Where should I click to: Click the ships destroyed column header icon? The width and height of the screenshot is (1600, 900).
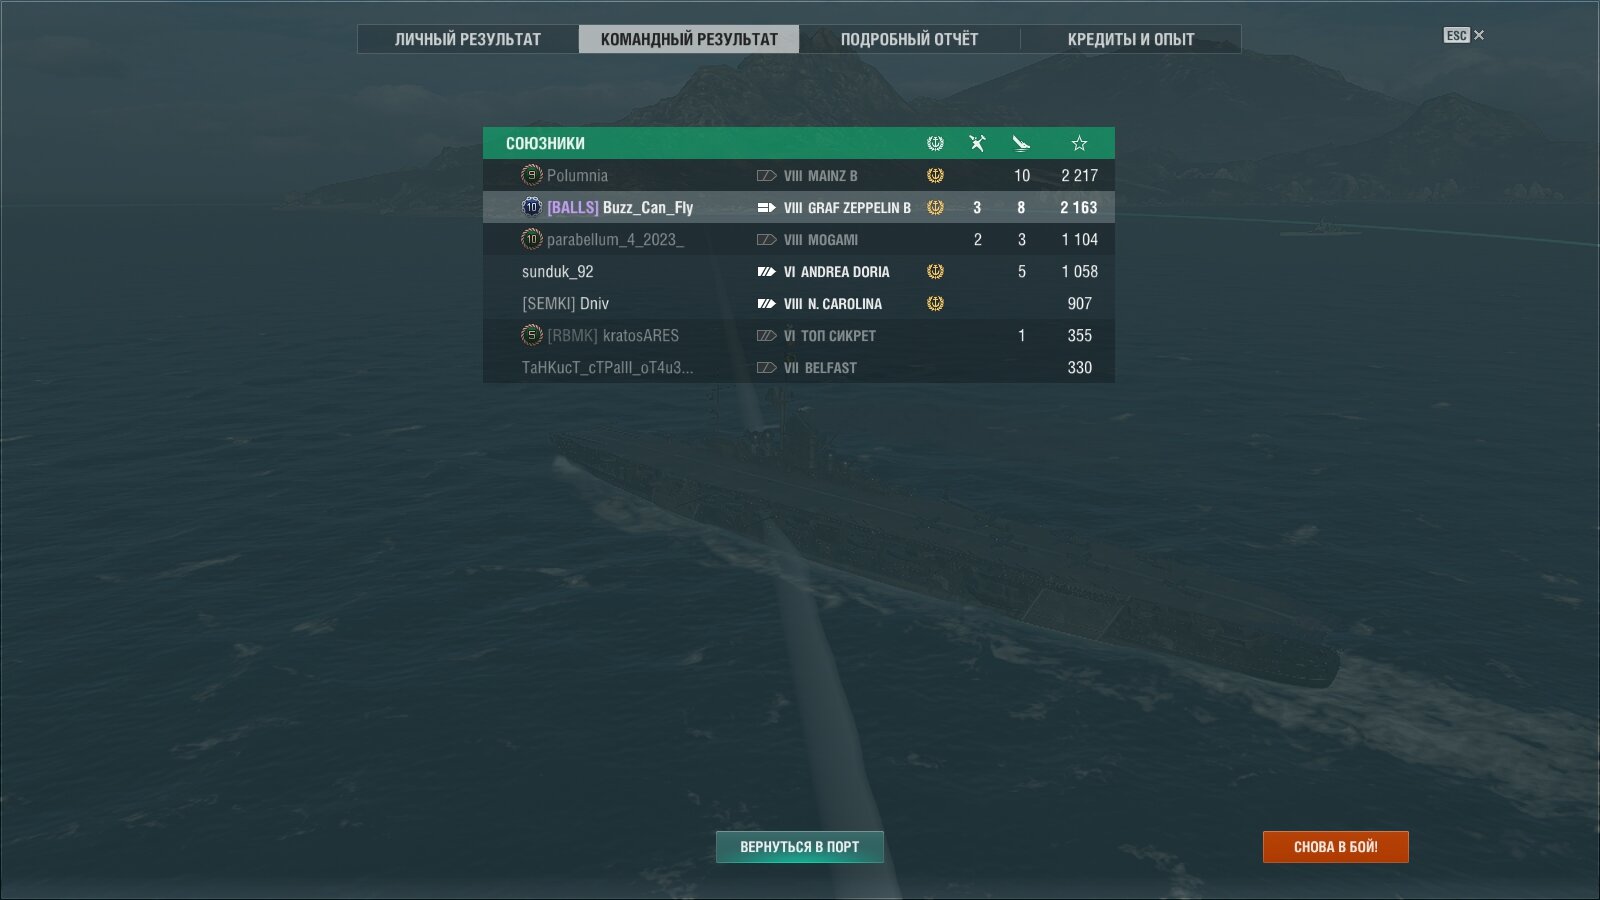pos(977,143)
